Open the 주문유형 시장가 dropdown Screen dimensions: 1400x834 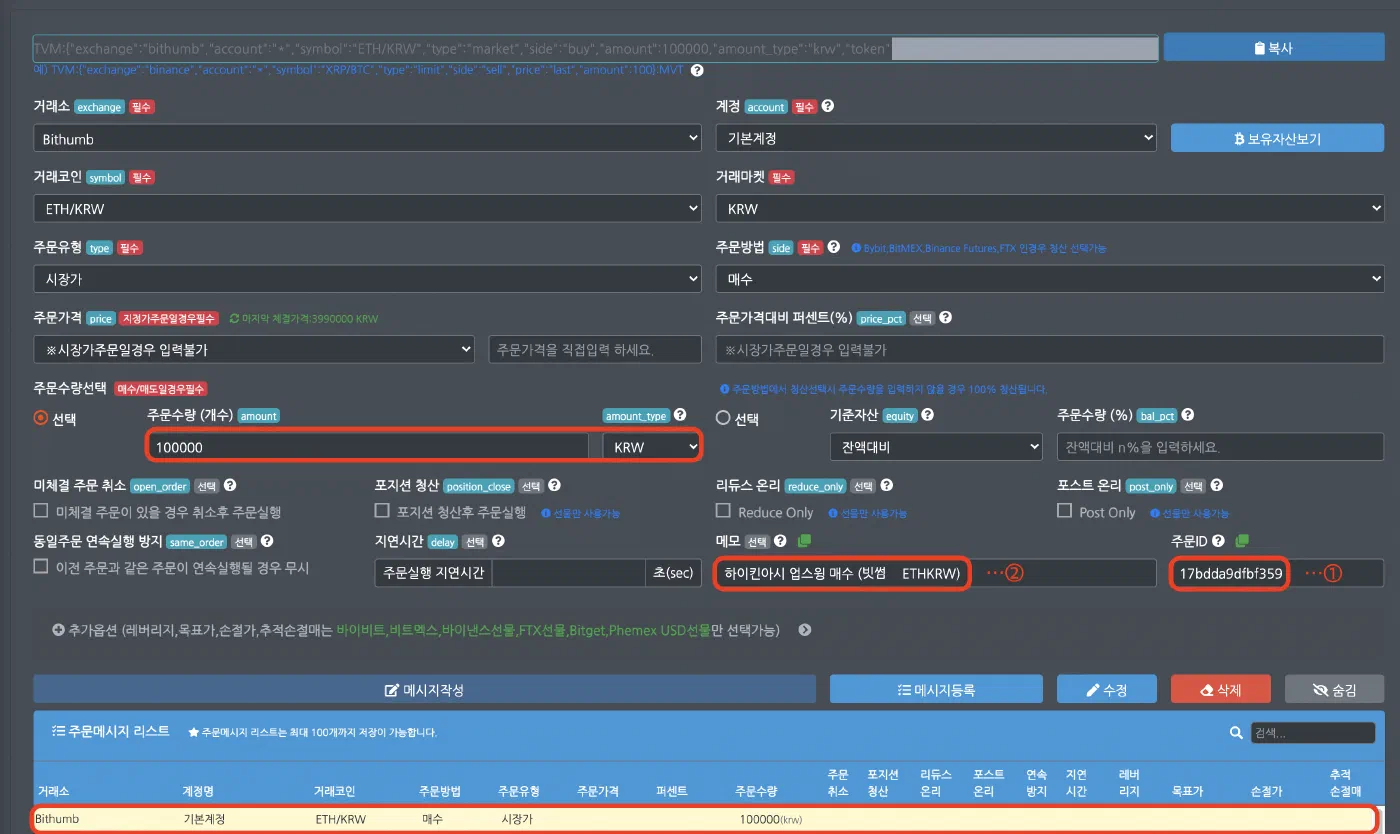coord(367,278)
